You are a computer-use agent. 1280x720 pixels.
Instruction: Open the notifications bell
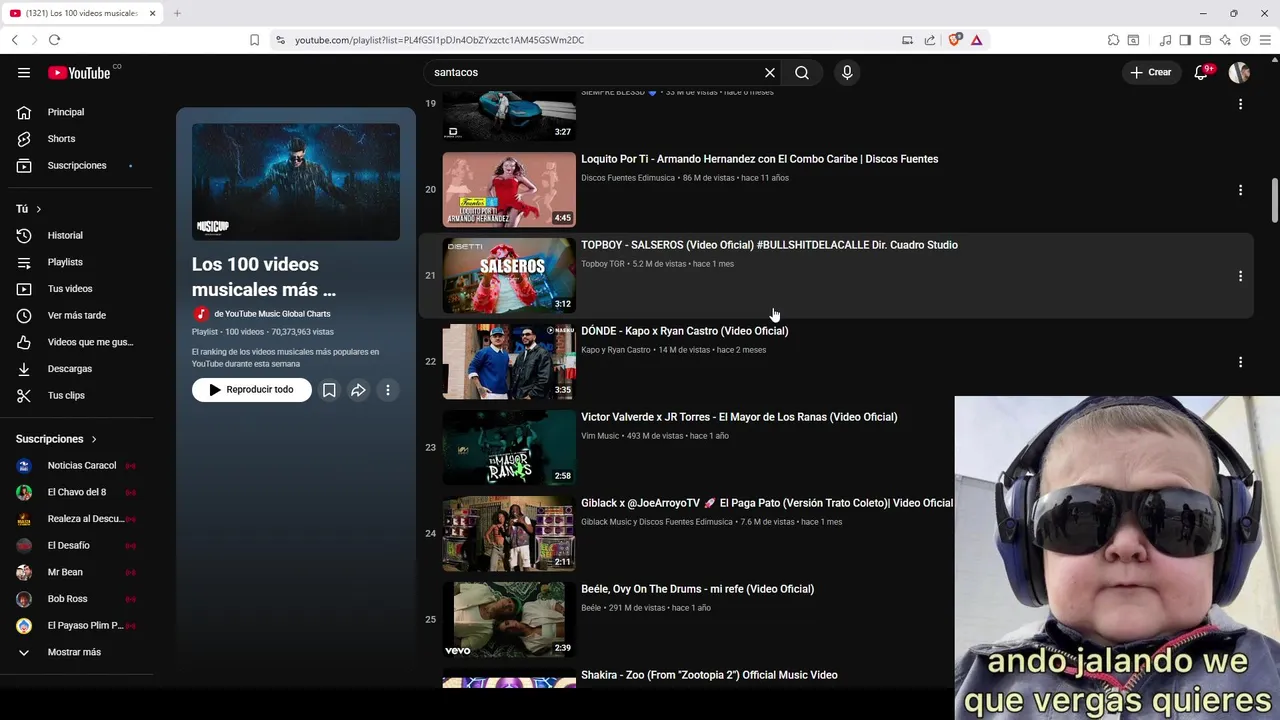(1201, 72)
